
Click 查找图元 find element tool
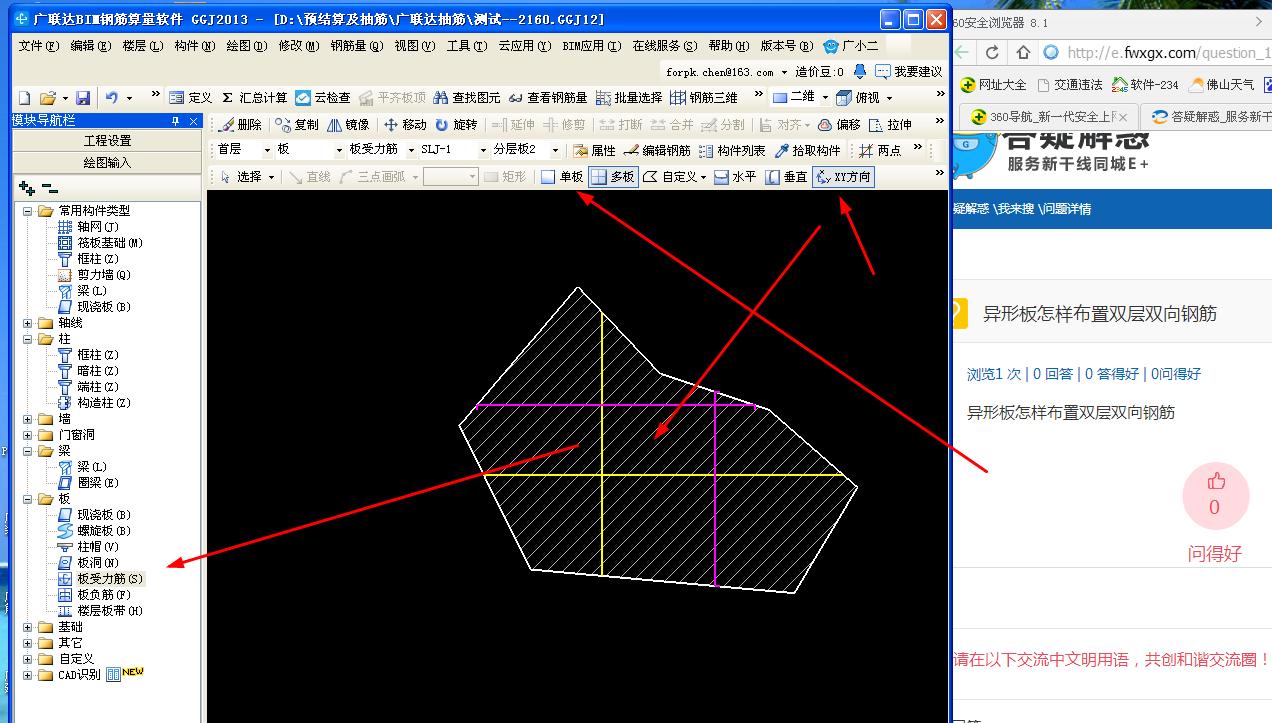(466, 98)
